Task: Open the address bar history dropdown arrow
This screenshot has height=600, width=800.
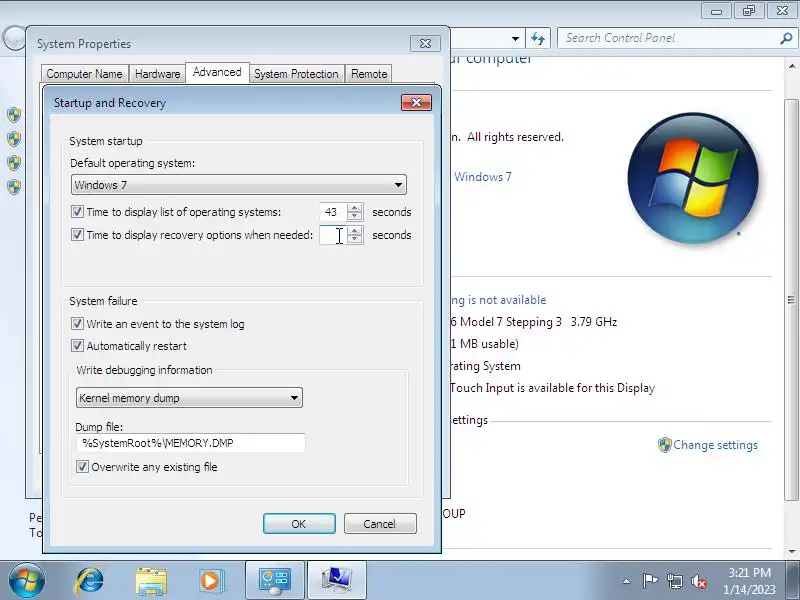Action: click(x=515, y=39)
